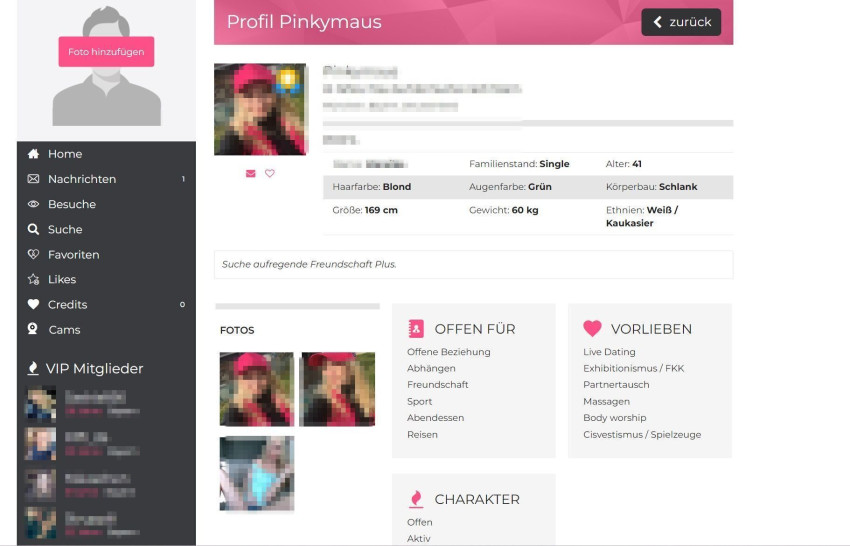Click the Suche magnifier icon
This screenshot has width=850, height=546.
33,229
